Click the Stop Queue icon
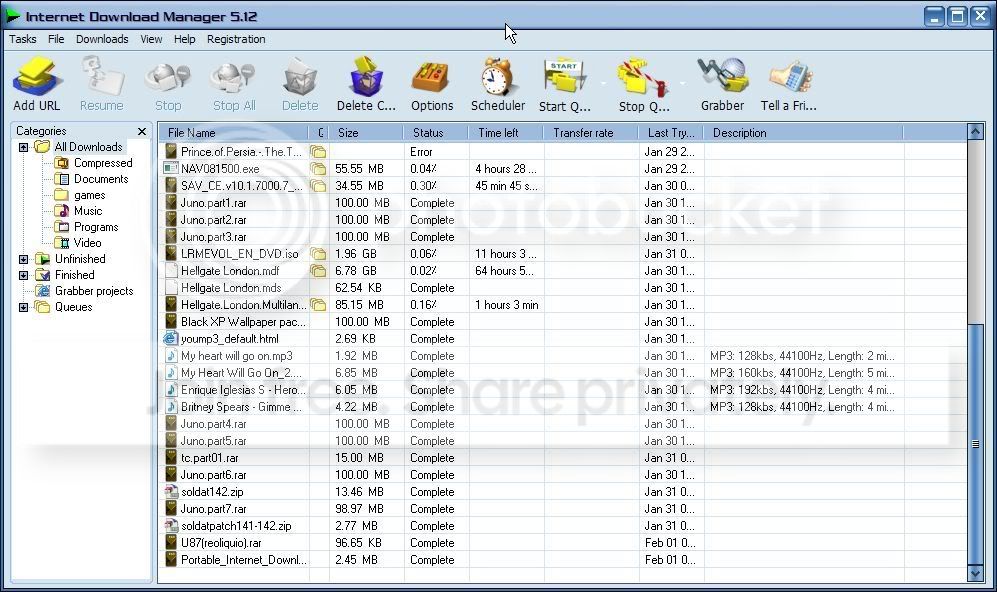 coord(643,78)
